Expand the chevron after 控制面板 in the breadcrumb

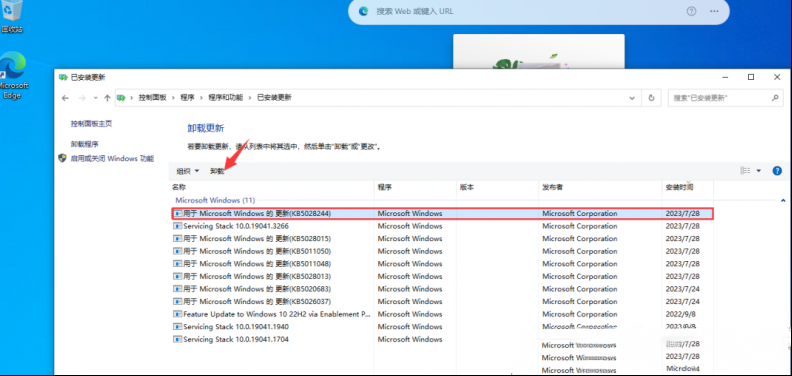tap(173, 98)
